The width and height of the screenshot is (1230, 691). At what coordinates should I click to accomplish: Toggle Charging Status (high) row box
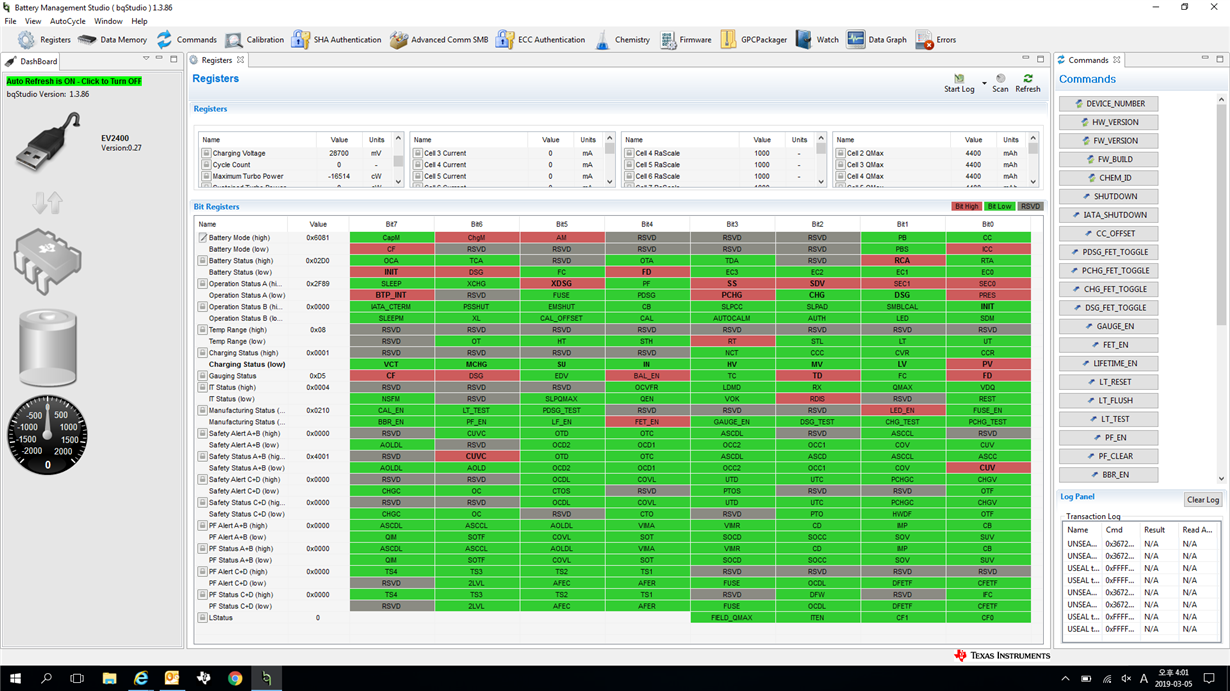[202, 353]
